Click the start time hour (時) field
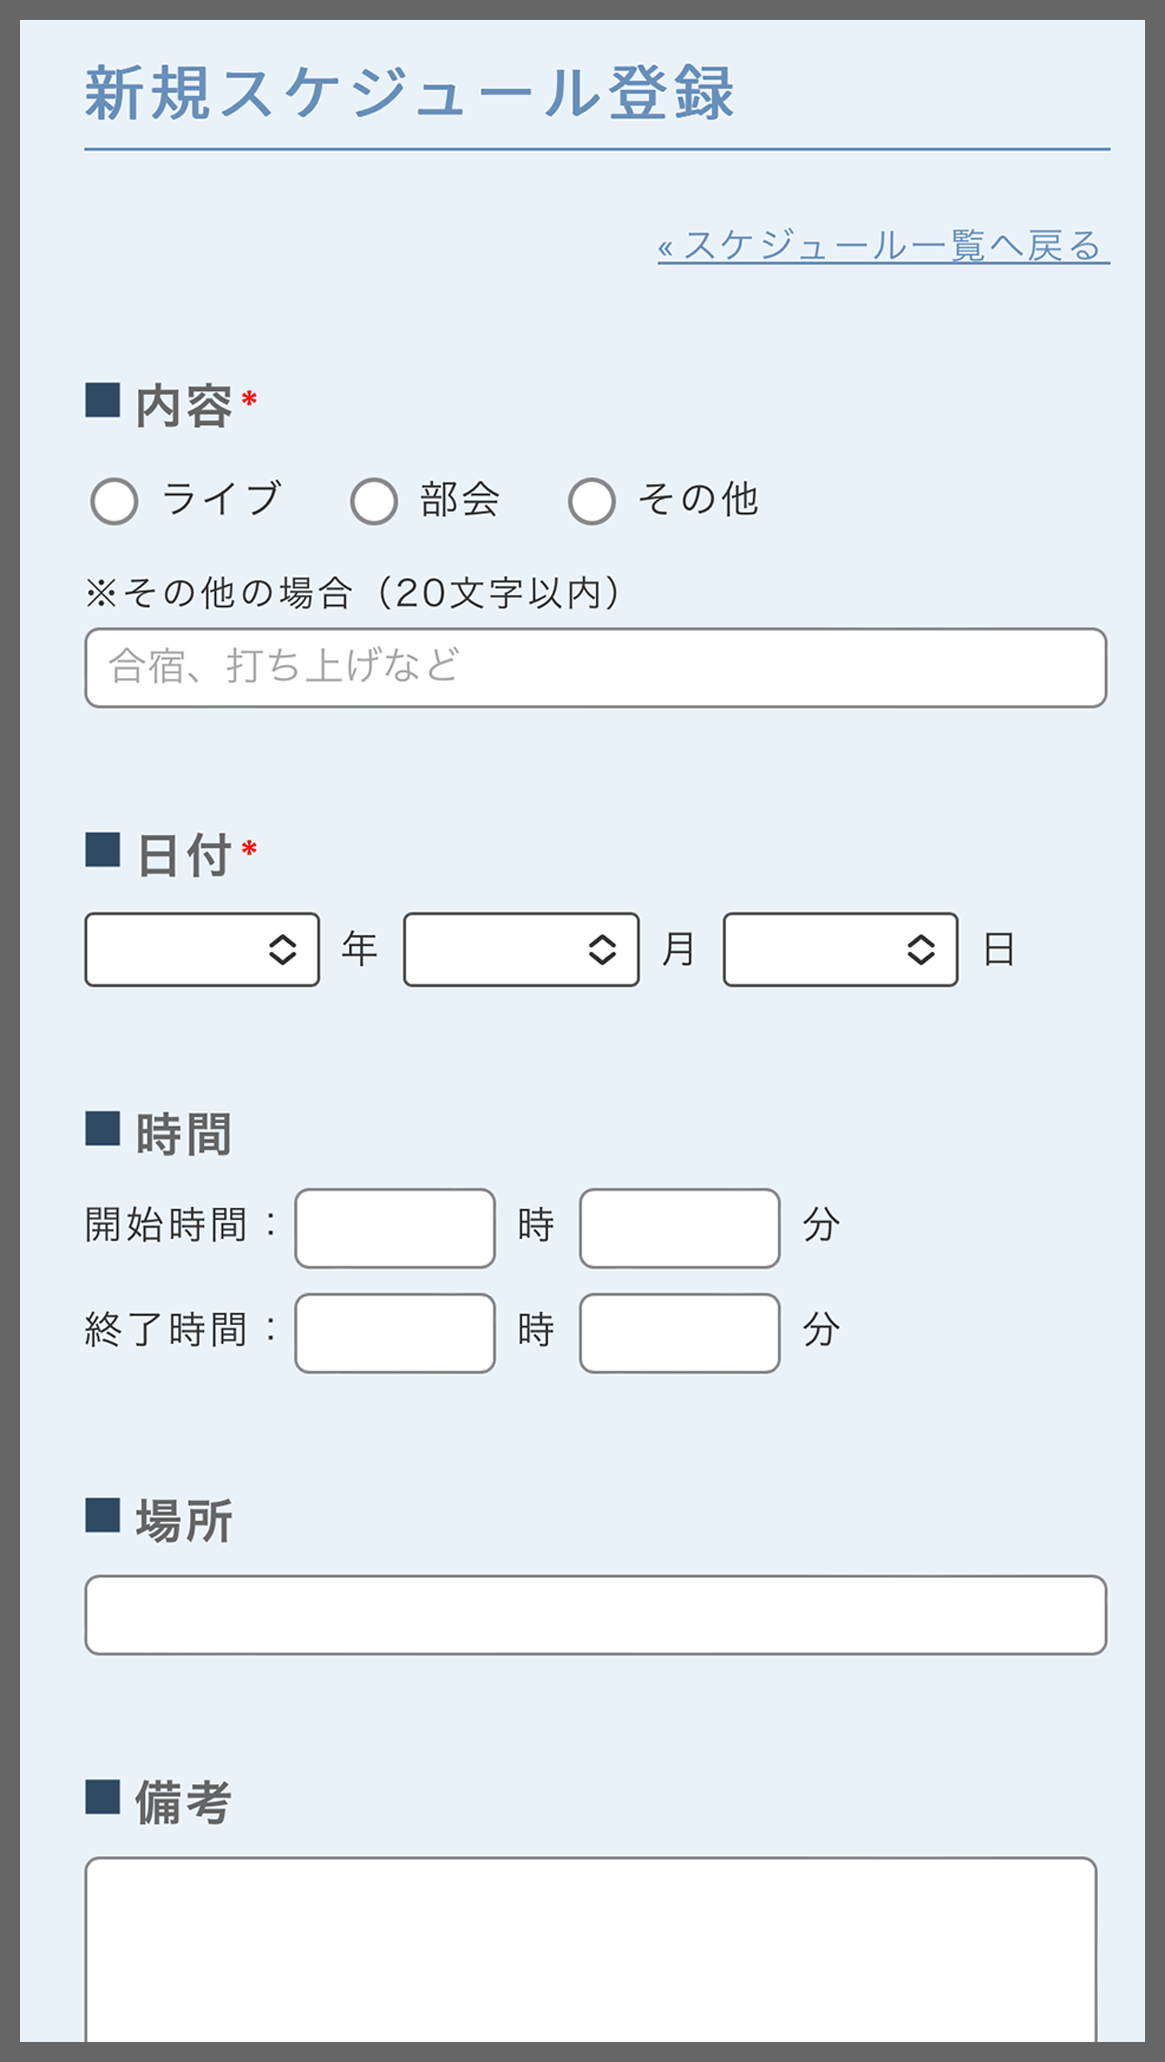The height and width of the screenshot is (2062, 1165). click(392, 1225)
